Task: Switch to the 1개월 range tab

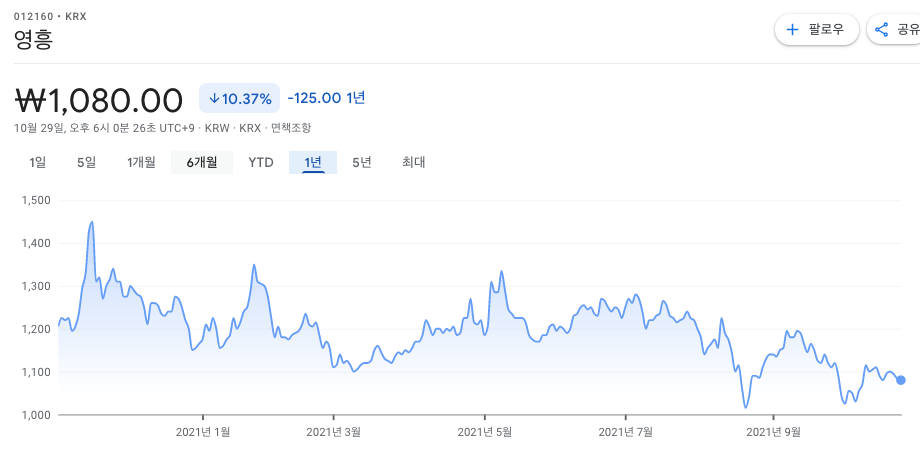Action: (141, 162)
